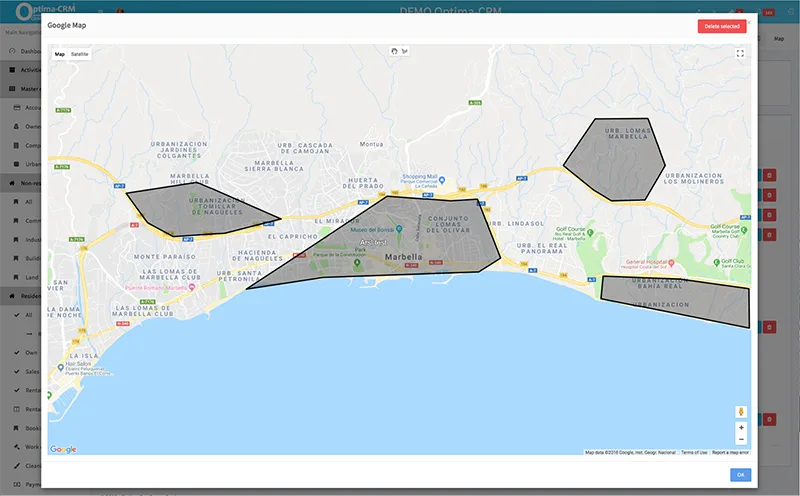
Task: Click the URB. EL REAL PANORAMA label
Action: 542,249
